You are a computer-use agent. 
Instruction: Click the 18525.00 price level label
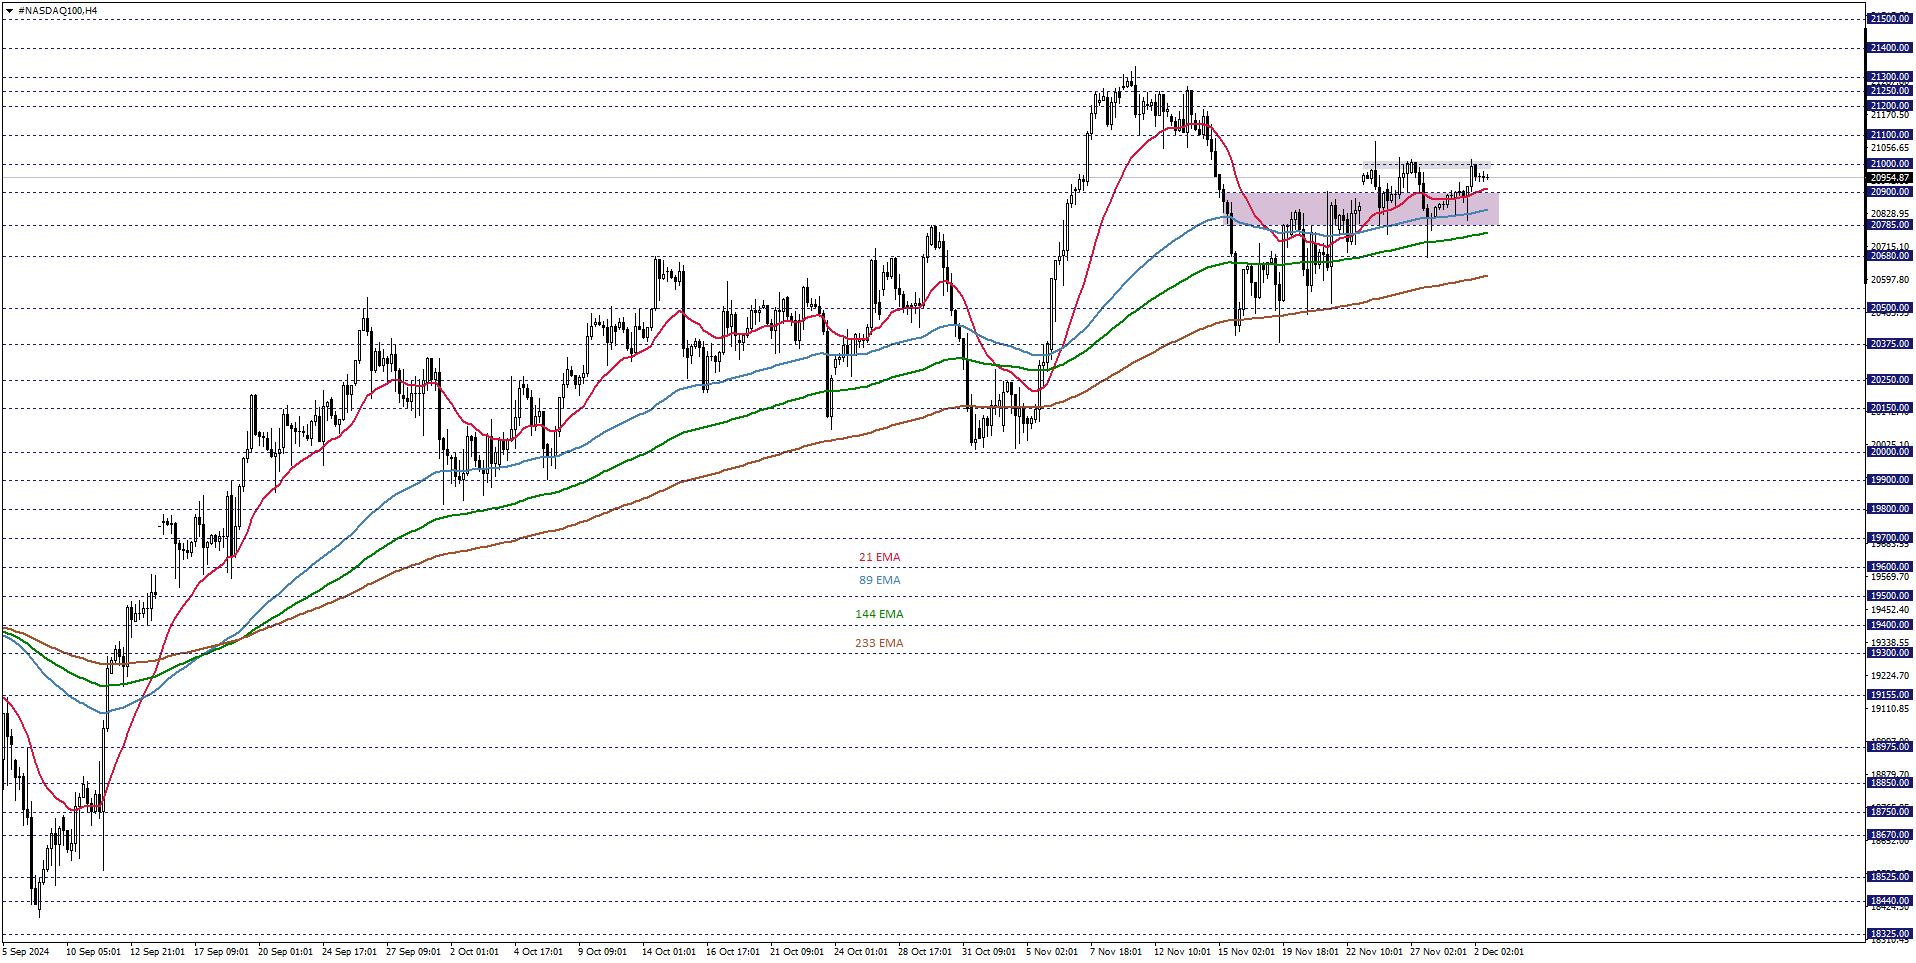pyautogui.click(x=1889, y=877)
